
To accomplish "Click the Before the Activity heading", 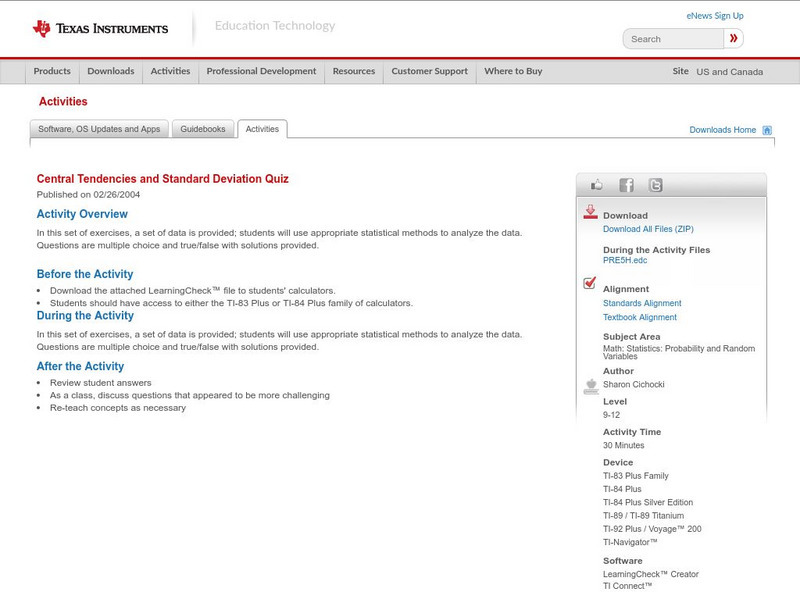I will point(85,274).
